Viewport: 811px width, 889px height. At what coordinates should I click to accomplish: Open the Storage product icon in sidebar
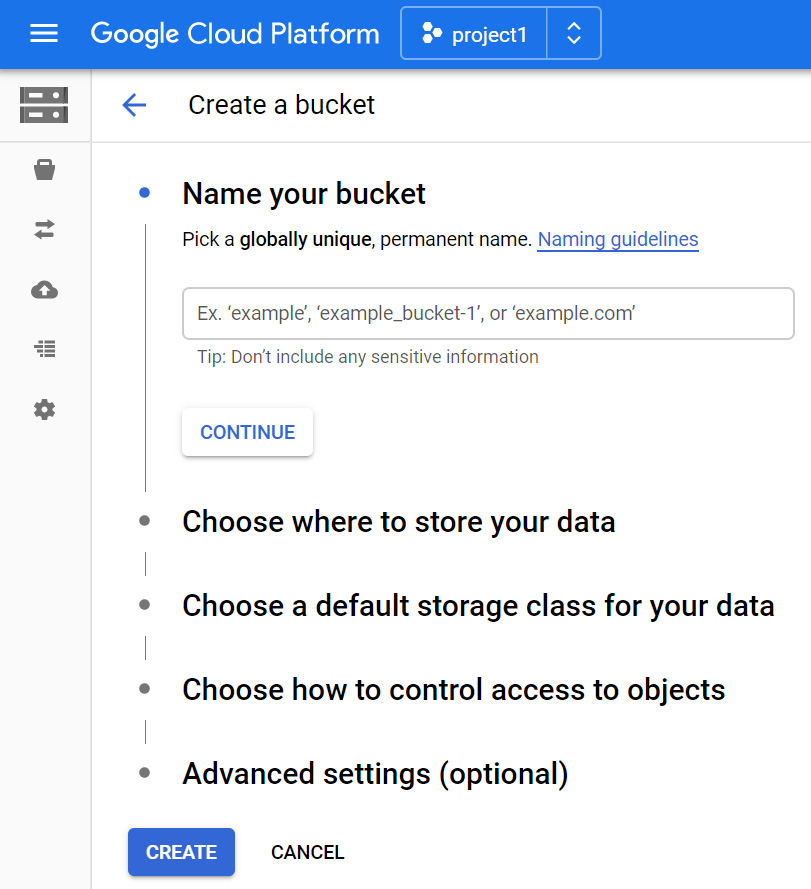coord(44,105)
